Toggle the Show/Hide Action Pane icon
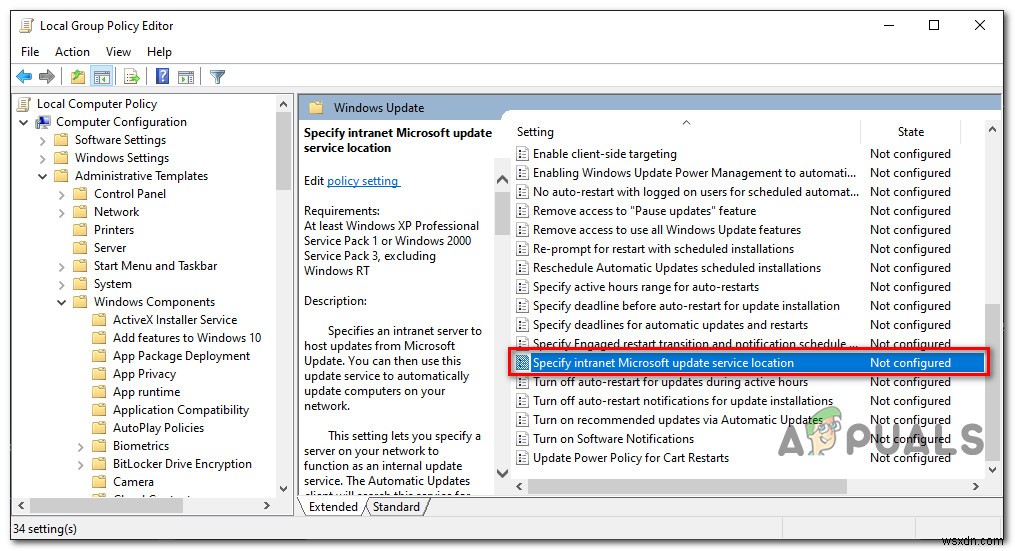 point(186,77)
